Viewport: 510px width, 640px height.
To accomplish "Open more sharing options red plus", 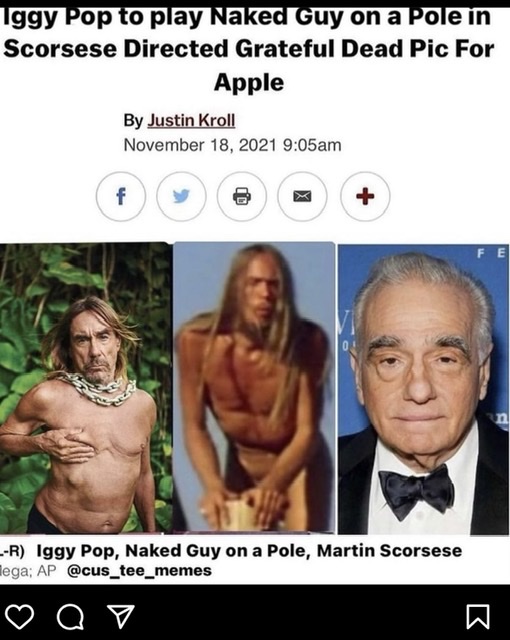I will pos(365,196).
